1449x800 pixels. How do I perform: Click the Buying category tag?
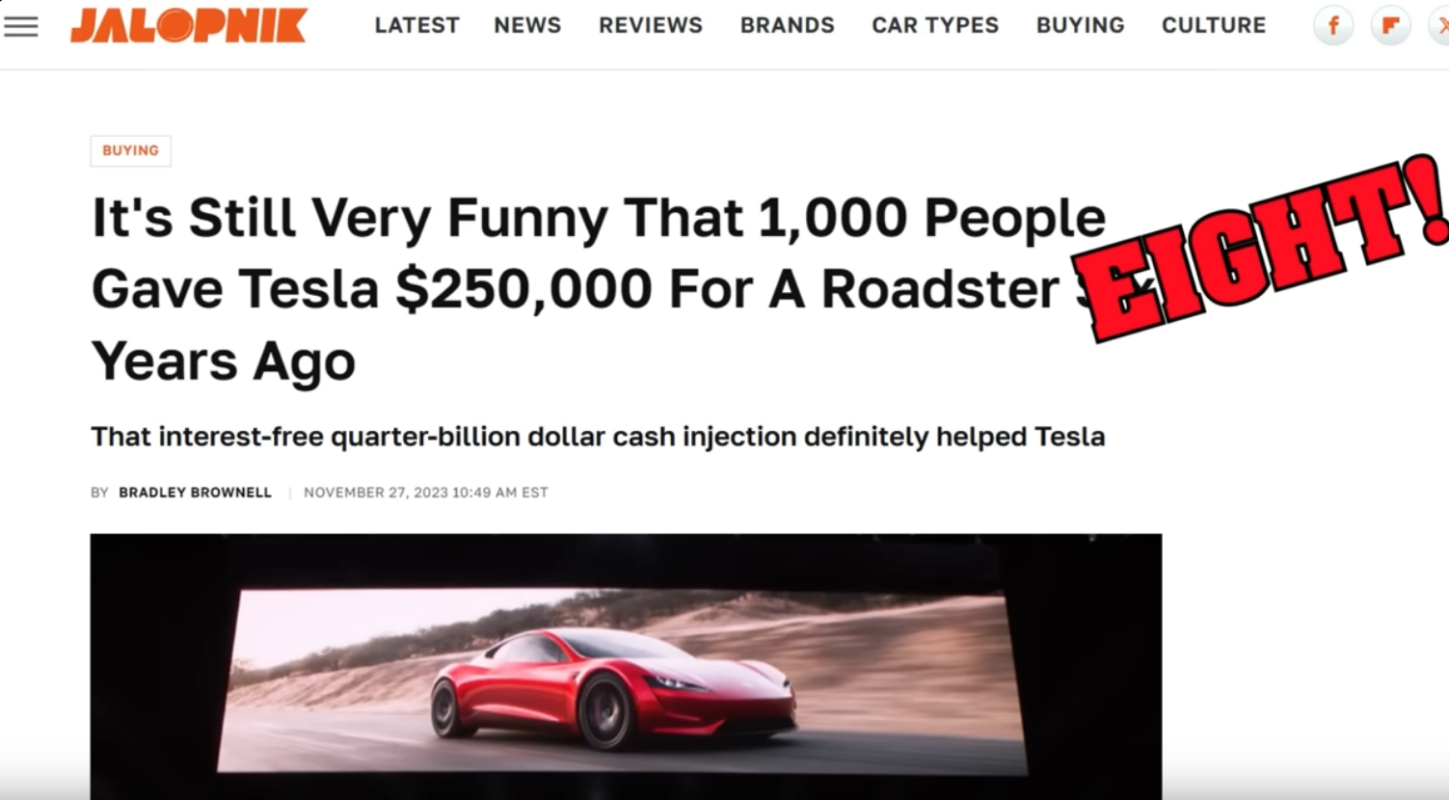131,151
